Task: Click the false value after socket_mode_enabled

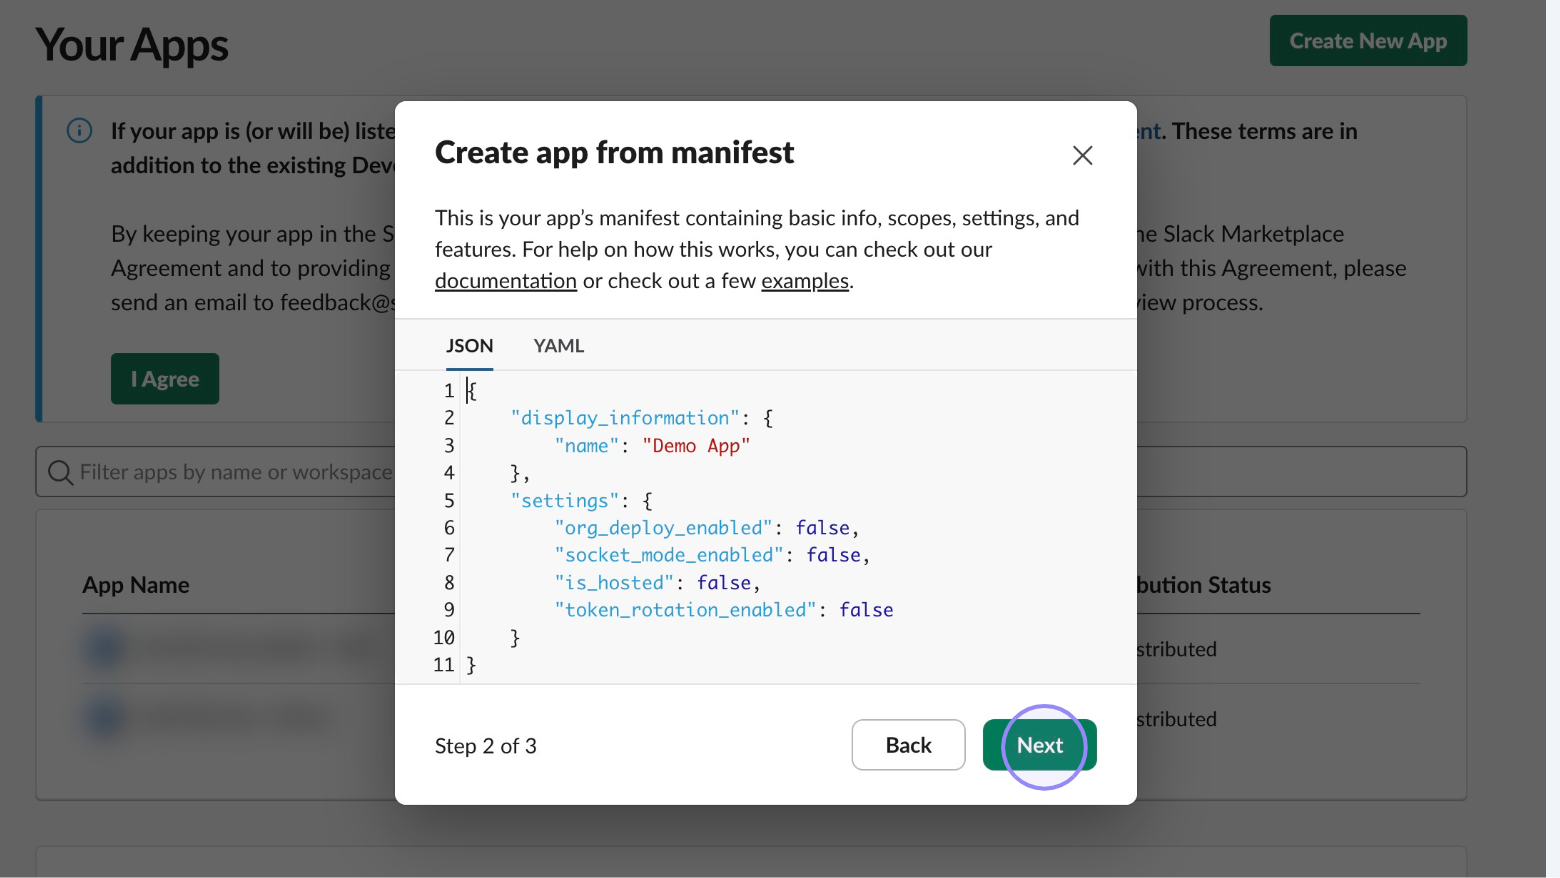Action: click(x=833, y=555)
